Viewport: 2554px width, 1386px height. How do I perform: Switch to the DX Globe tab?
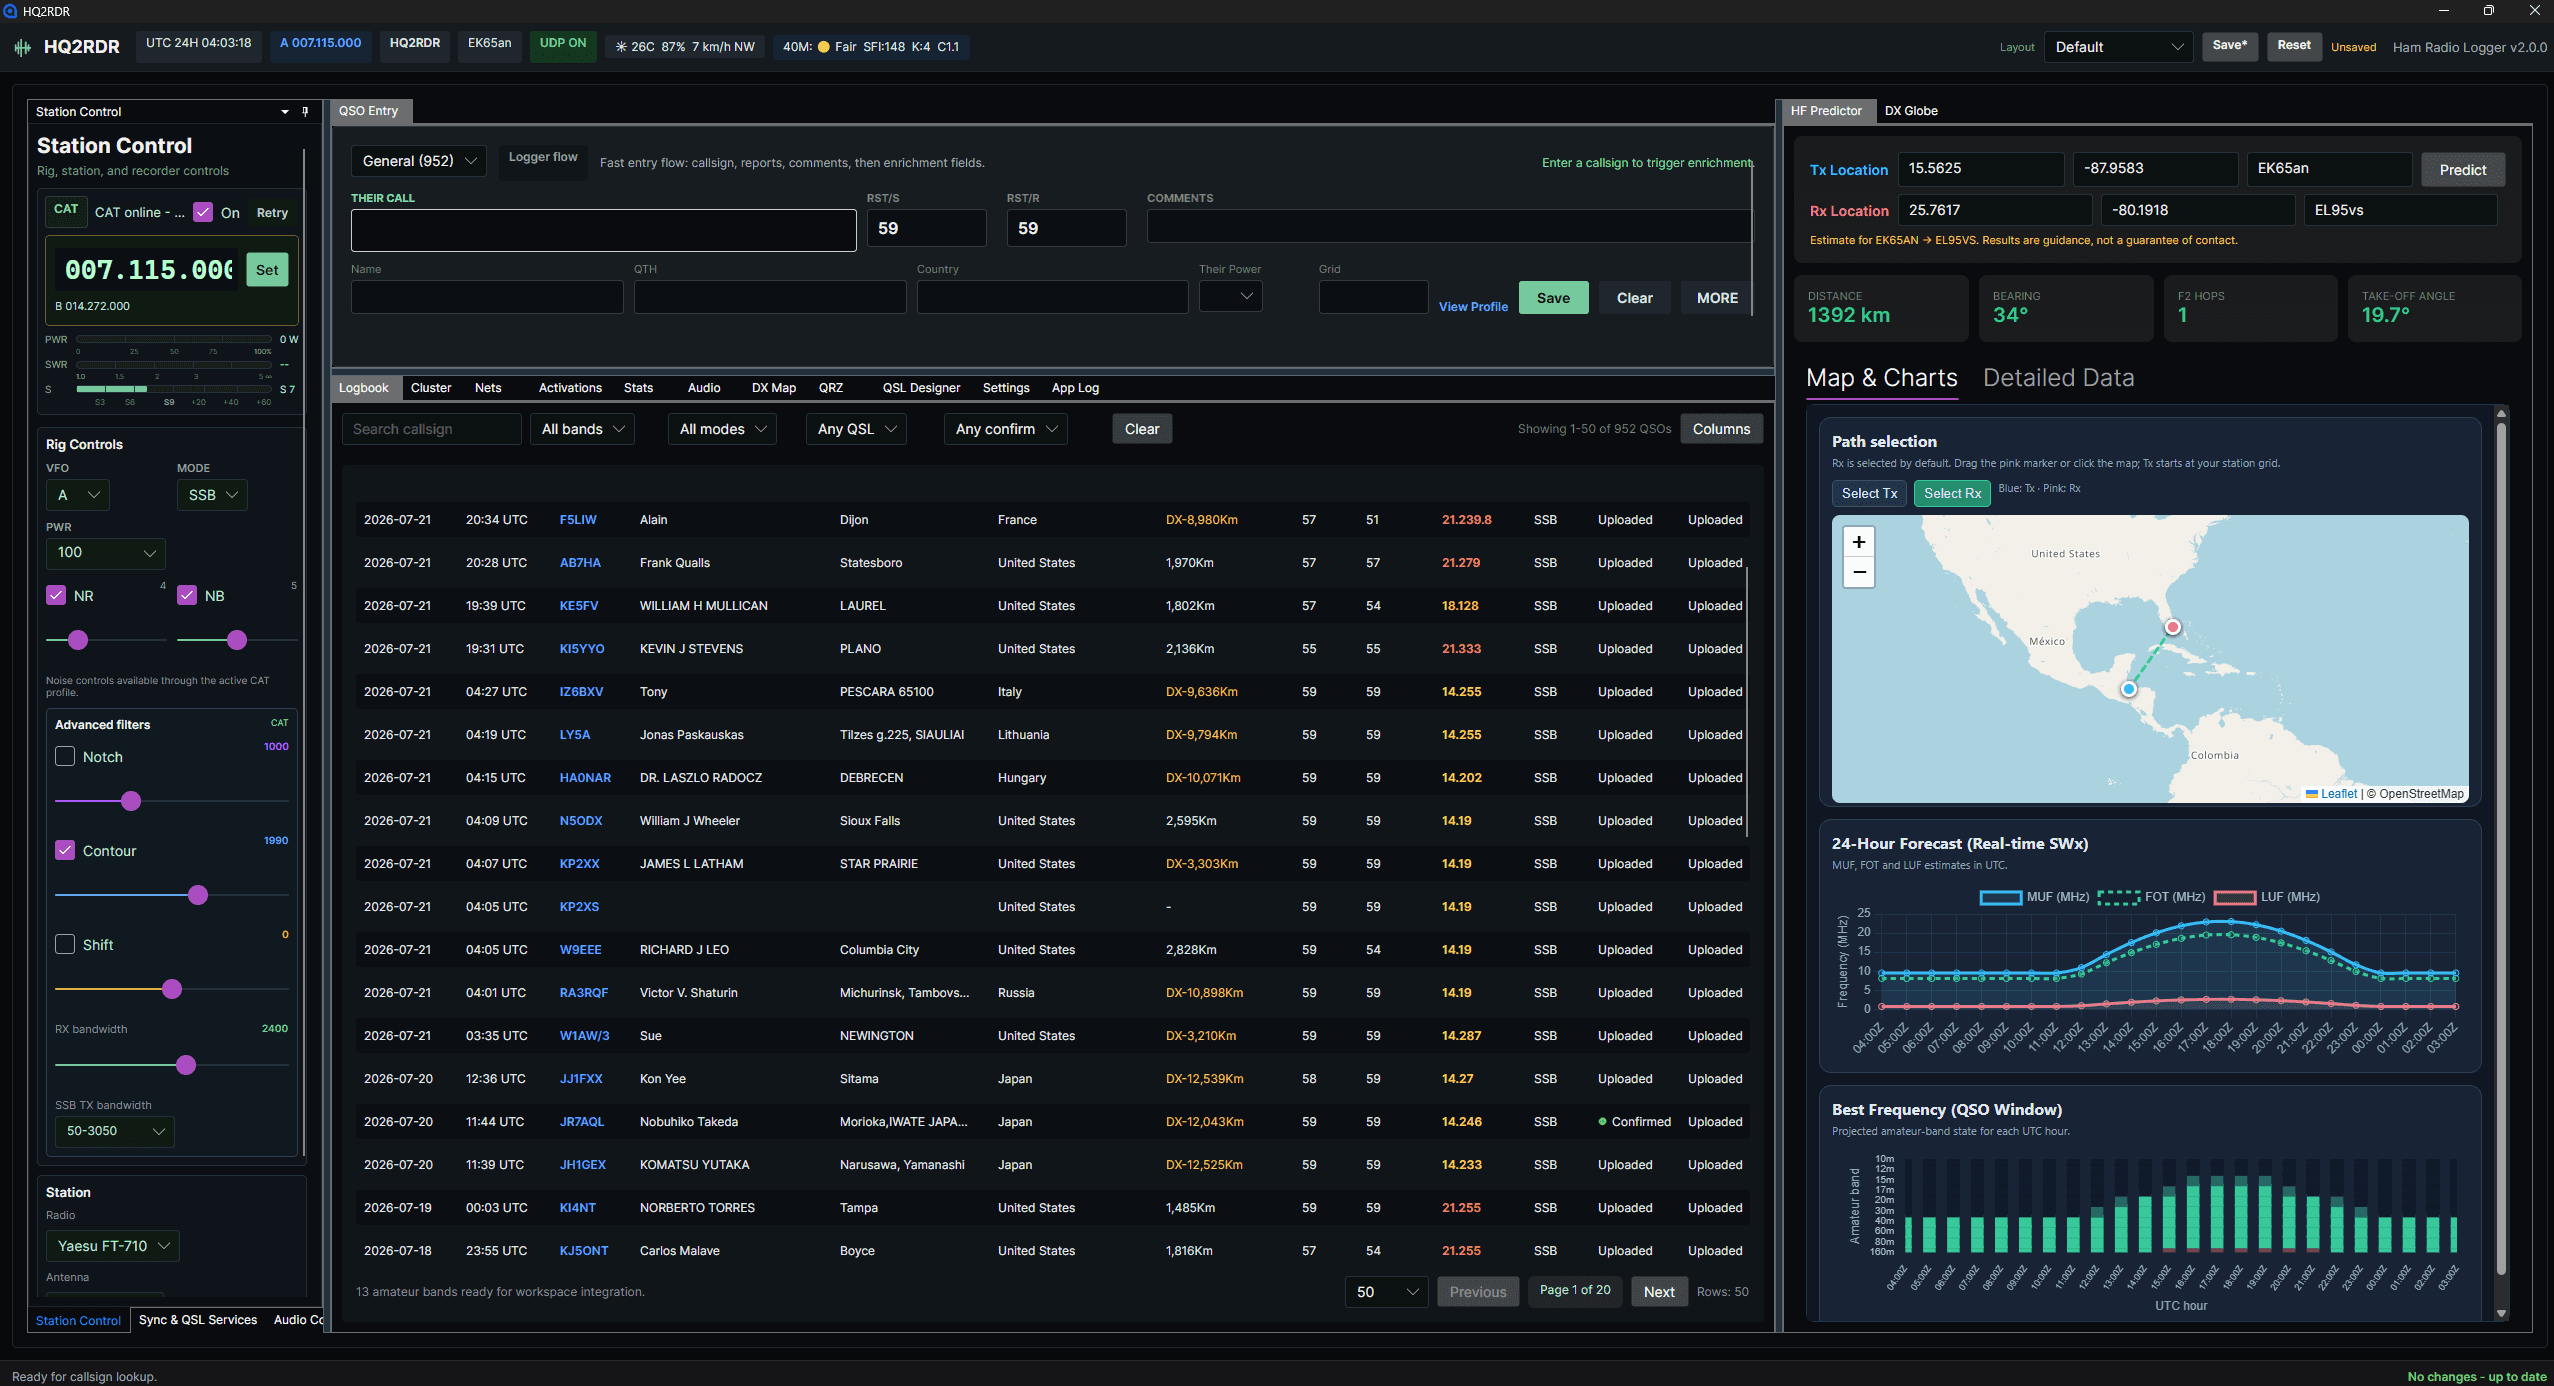[x=1911, y=111]
